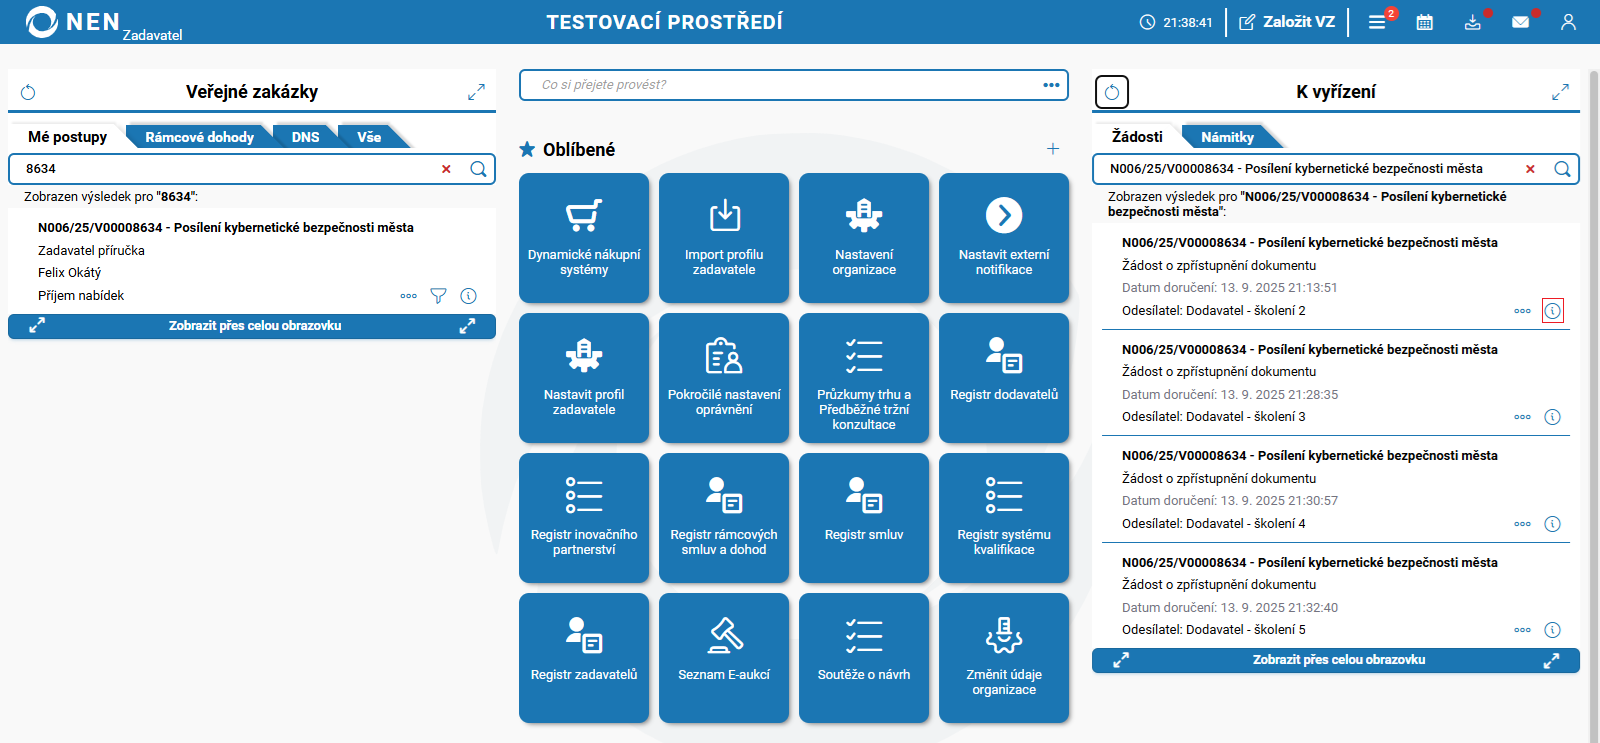Image resolution: width=1600 pixels, height=743 pixels.
Task: Show info for Dodavatel - školení 2 request
Action: (x=1552, y=311)
